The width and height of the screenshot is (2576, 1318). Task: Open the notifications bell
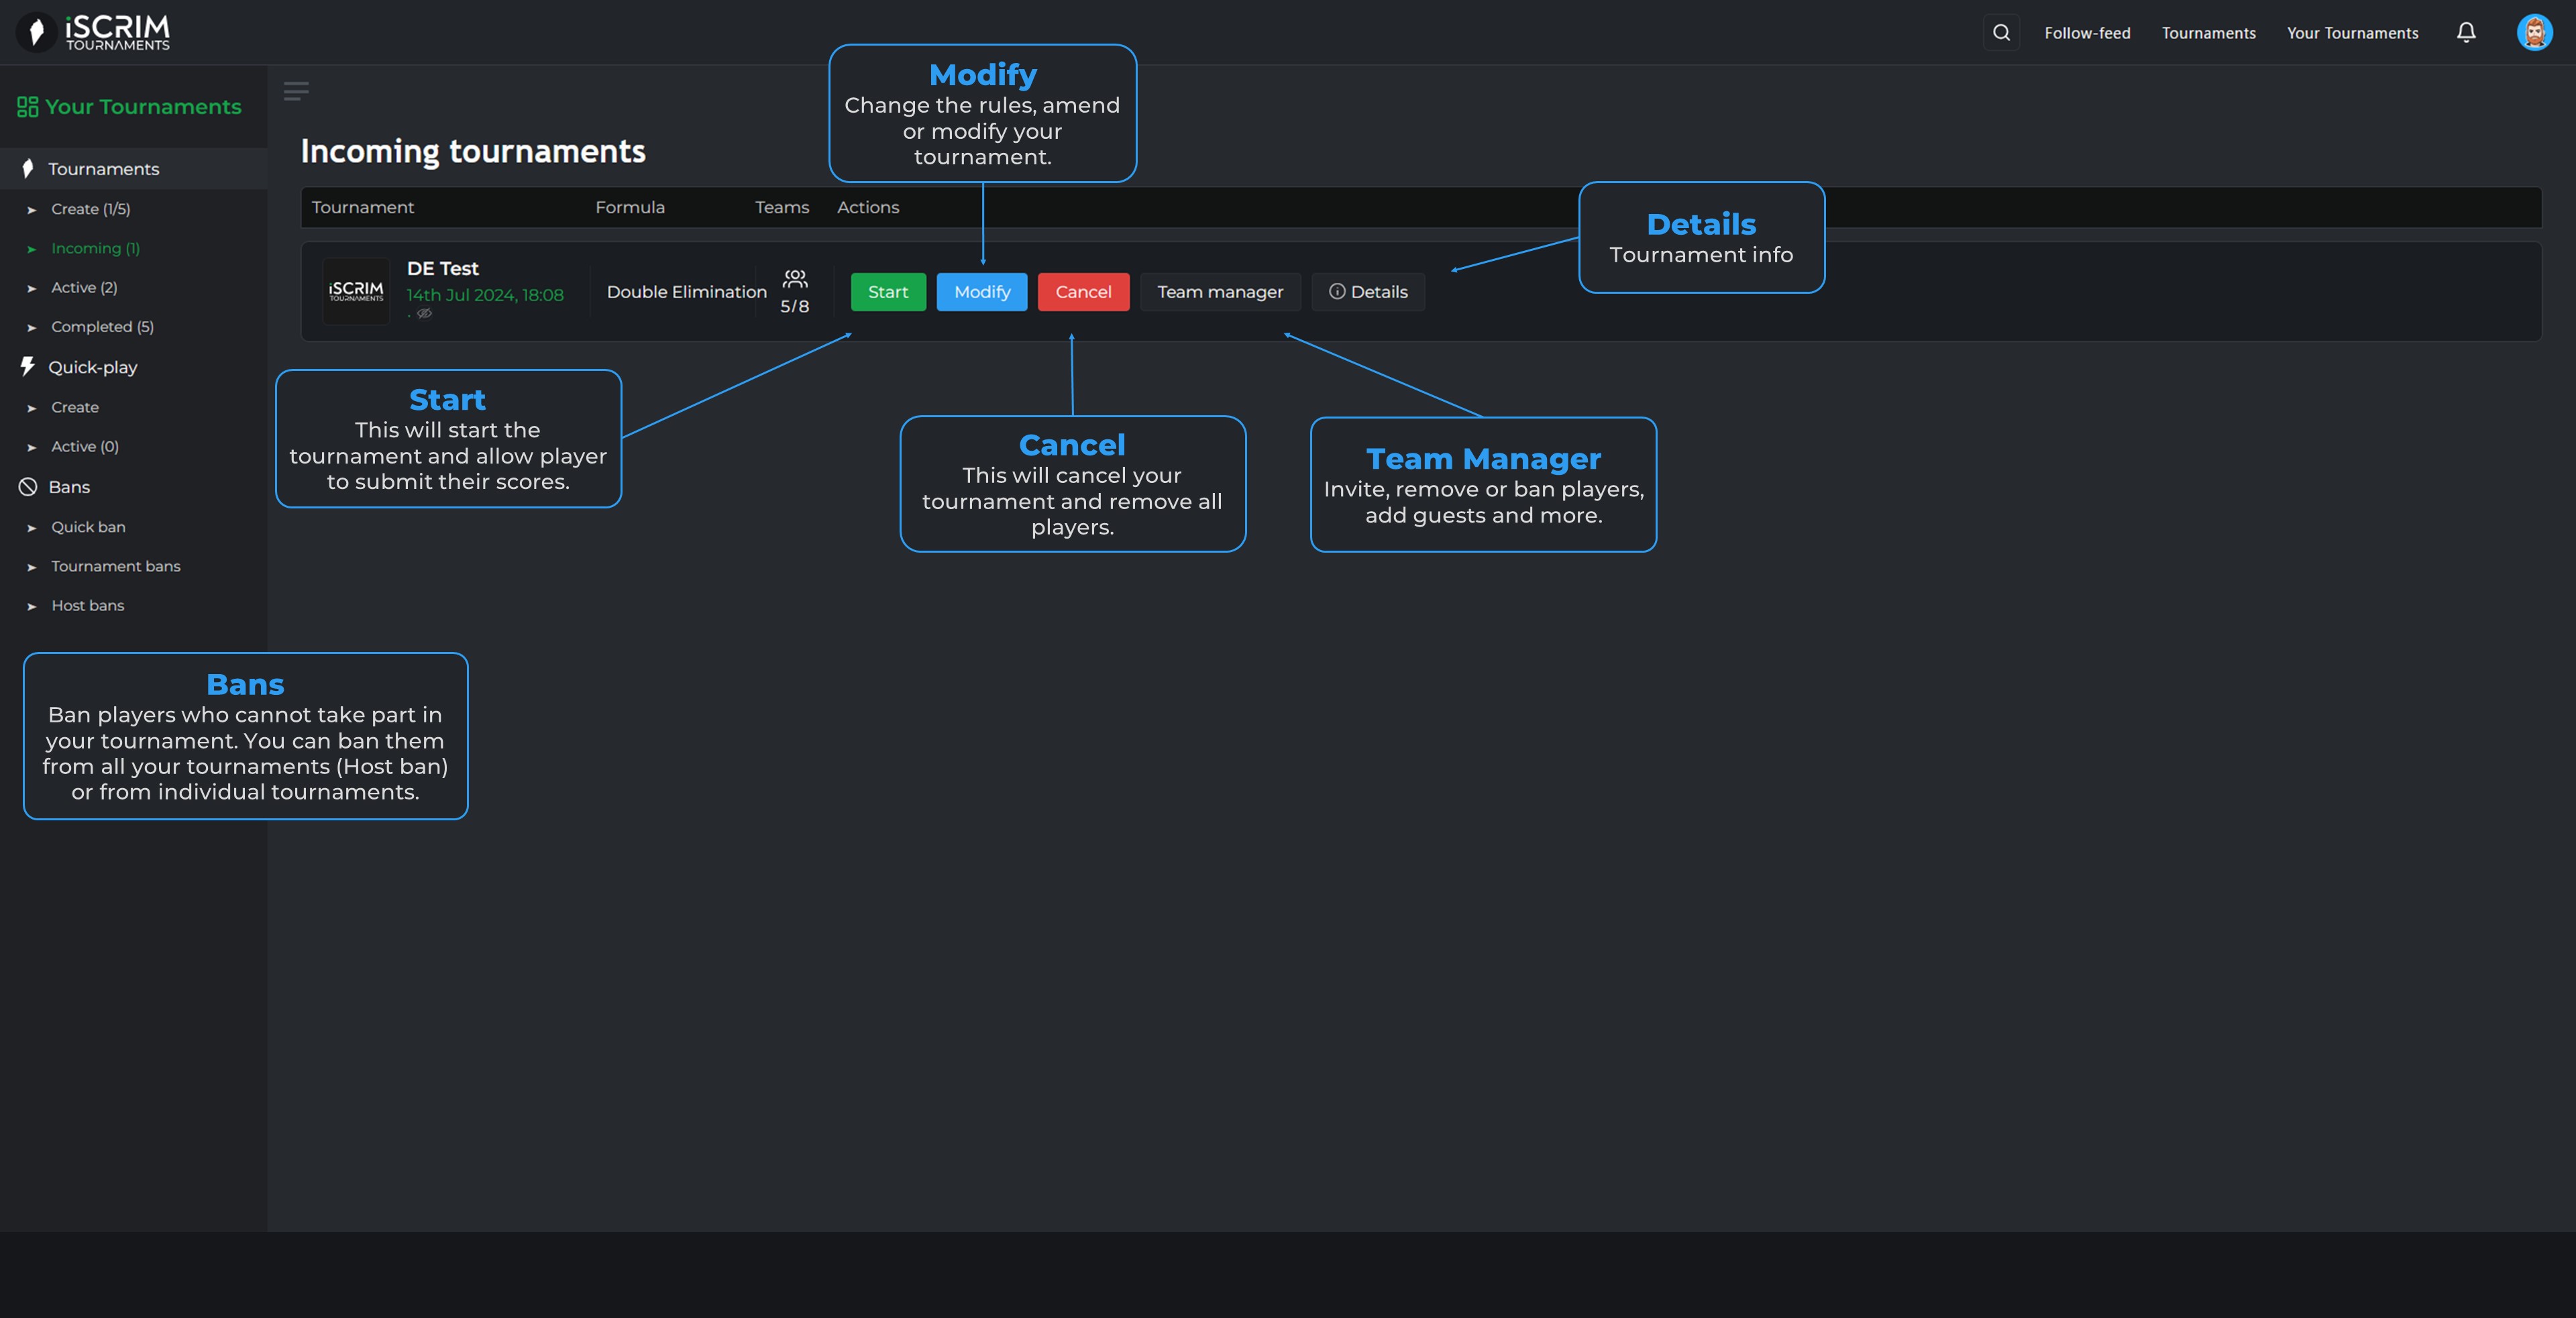pyautogui.click(x=2466, y=33)
